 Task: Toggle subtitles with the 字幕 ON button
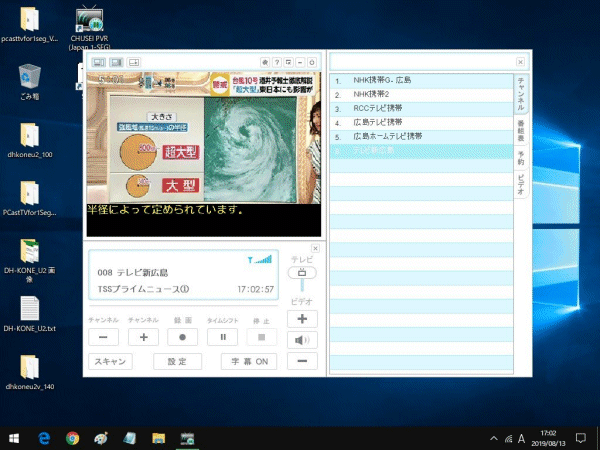pyautogui.click(x=249, y=362)
